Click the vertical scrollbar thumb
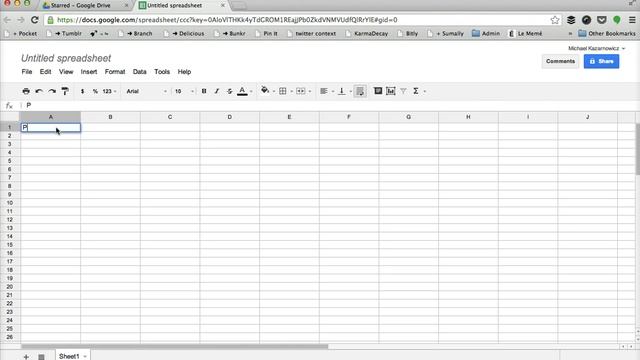Image resolution: width=640 pixels, height=360 pixels. (638, 149)
